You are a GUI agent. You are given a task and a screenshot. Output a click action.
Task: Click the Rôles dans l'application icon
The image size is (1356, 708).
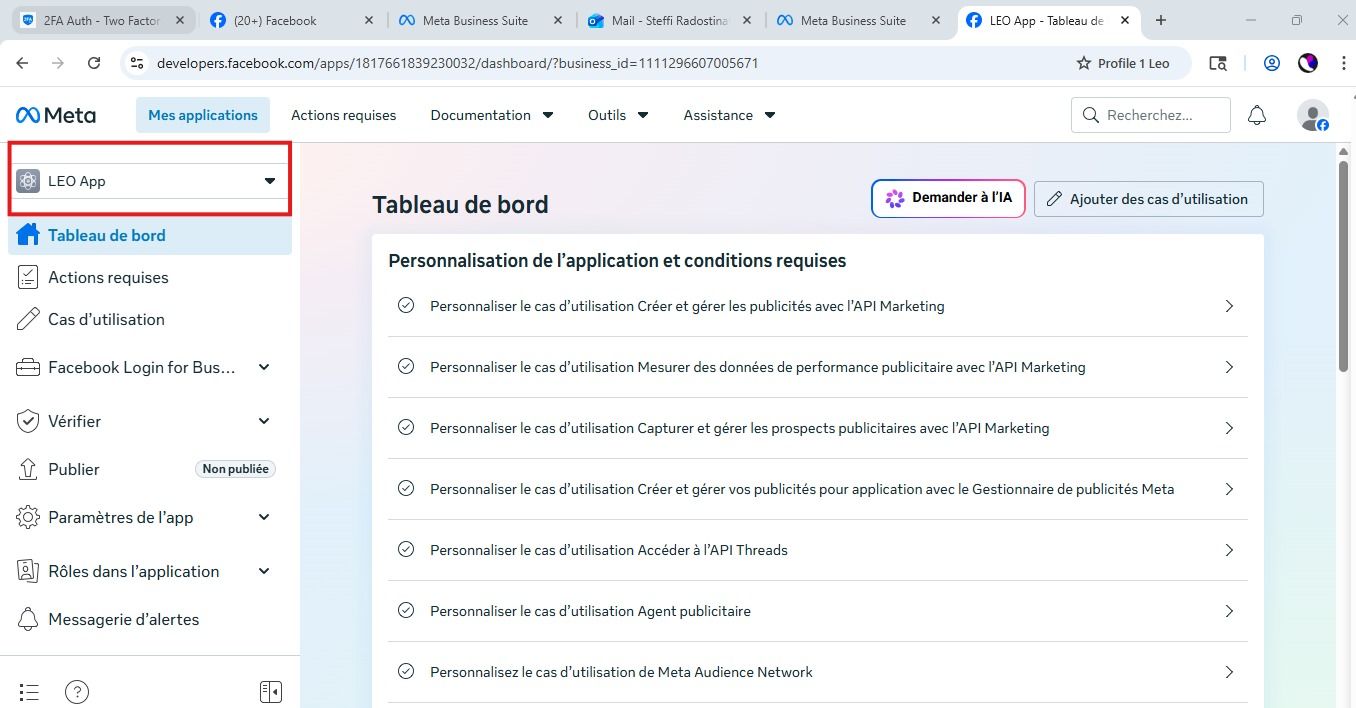coord(28,571)
